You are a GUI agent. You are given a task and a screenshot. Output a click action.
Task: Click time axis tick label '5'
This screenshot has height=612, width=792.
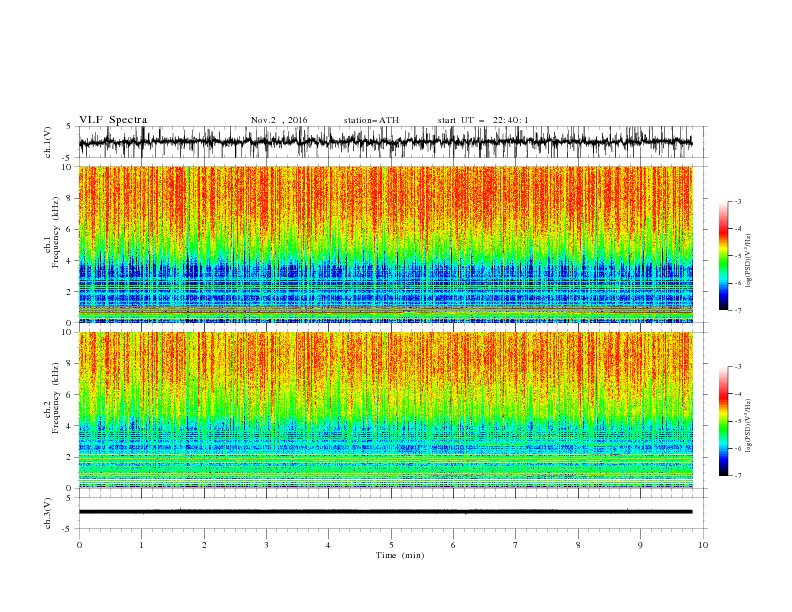pos(391,545)
